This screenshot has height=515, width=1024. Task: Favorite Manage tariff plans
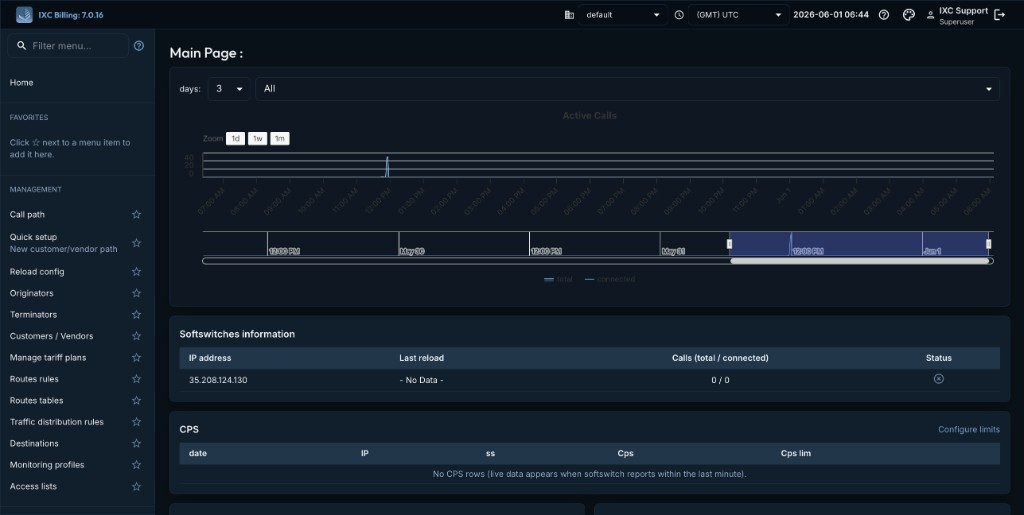(x=136, y=358)
